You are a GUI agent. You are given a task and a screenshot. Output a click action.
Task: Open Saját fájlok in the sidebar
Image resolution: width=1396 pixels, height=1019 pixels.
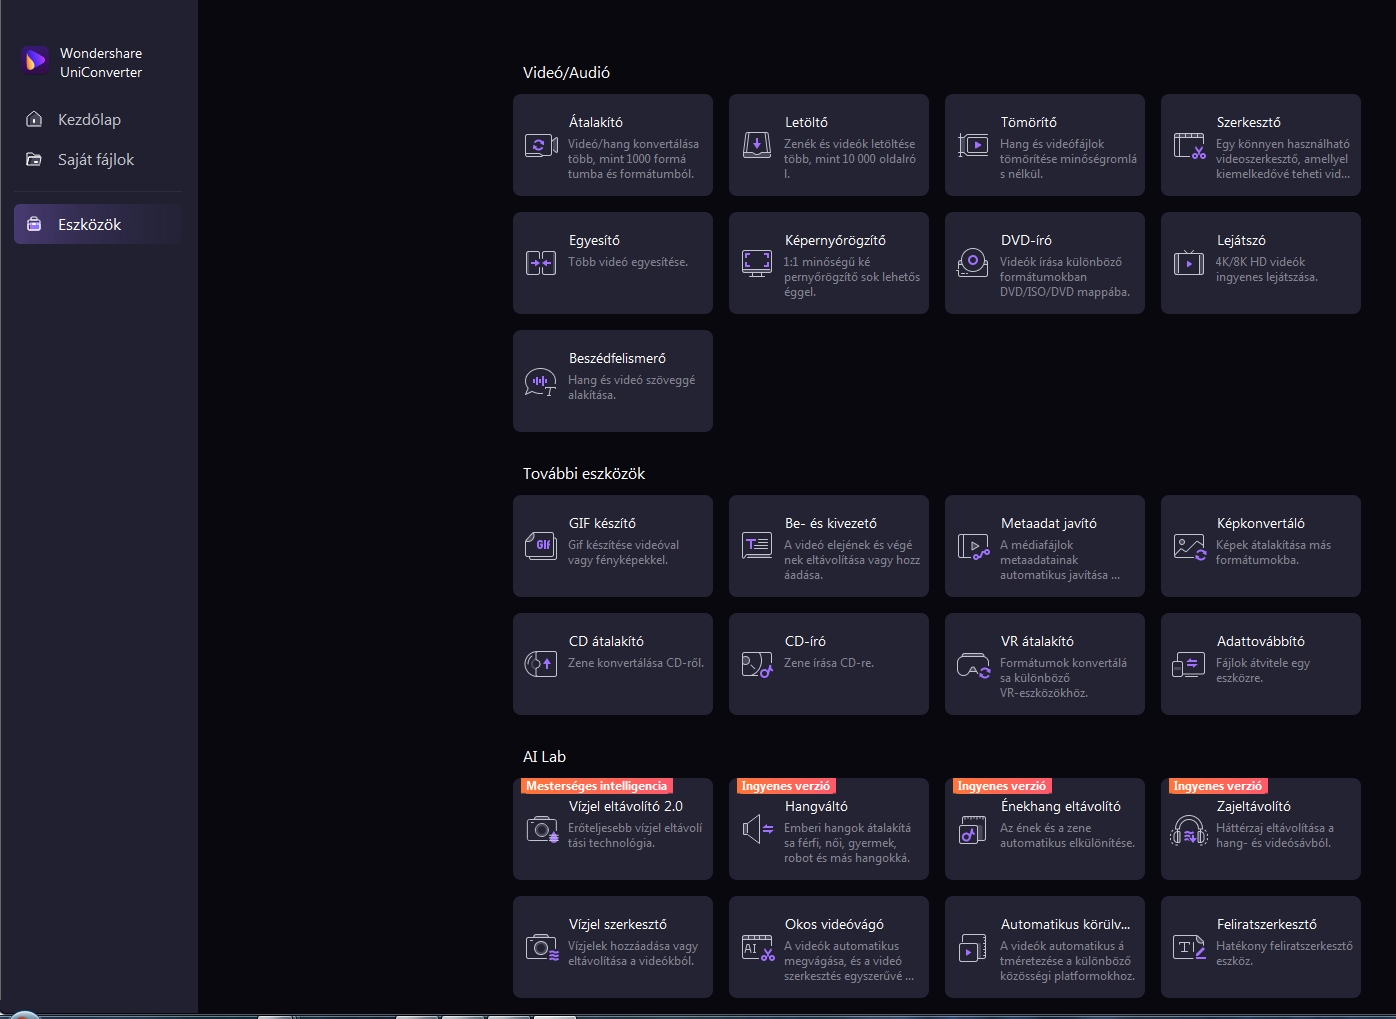[x=95, y=160]
